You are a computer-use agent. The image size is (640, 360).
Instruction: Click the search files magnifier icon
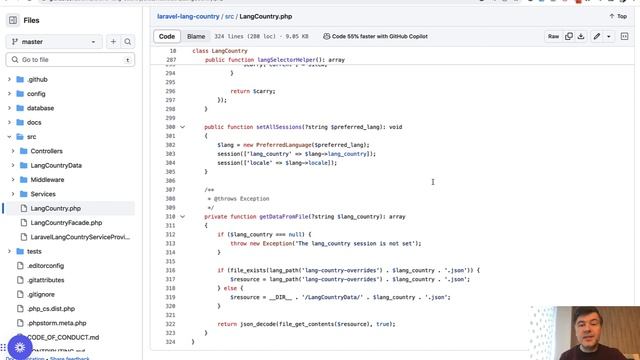click(x=127, y=42)
